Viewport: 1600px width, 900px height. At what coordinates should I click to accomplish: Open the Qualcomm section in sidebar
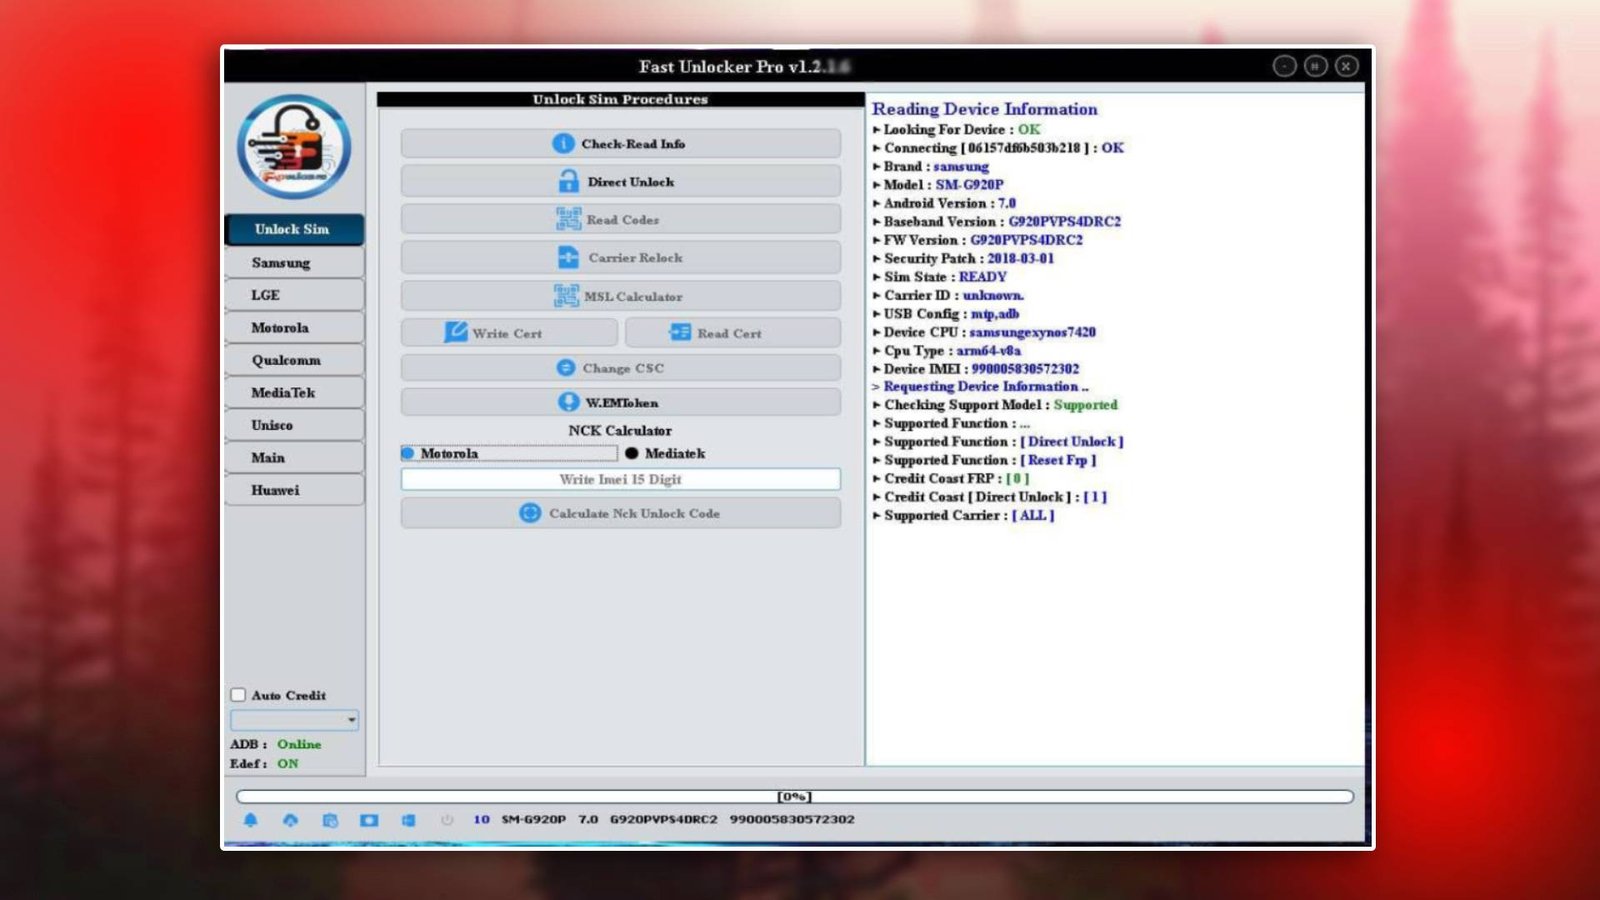(293, 360)
